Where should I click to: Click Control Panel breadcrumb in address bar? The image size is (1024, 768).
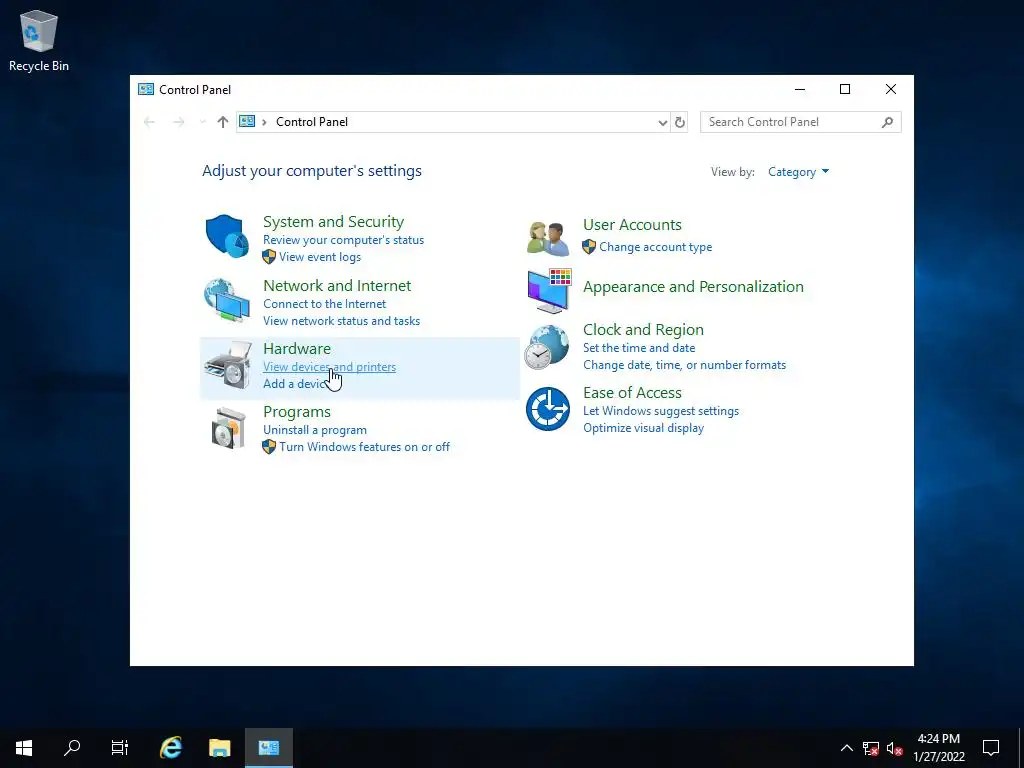coord(312,122)
